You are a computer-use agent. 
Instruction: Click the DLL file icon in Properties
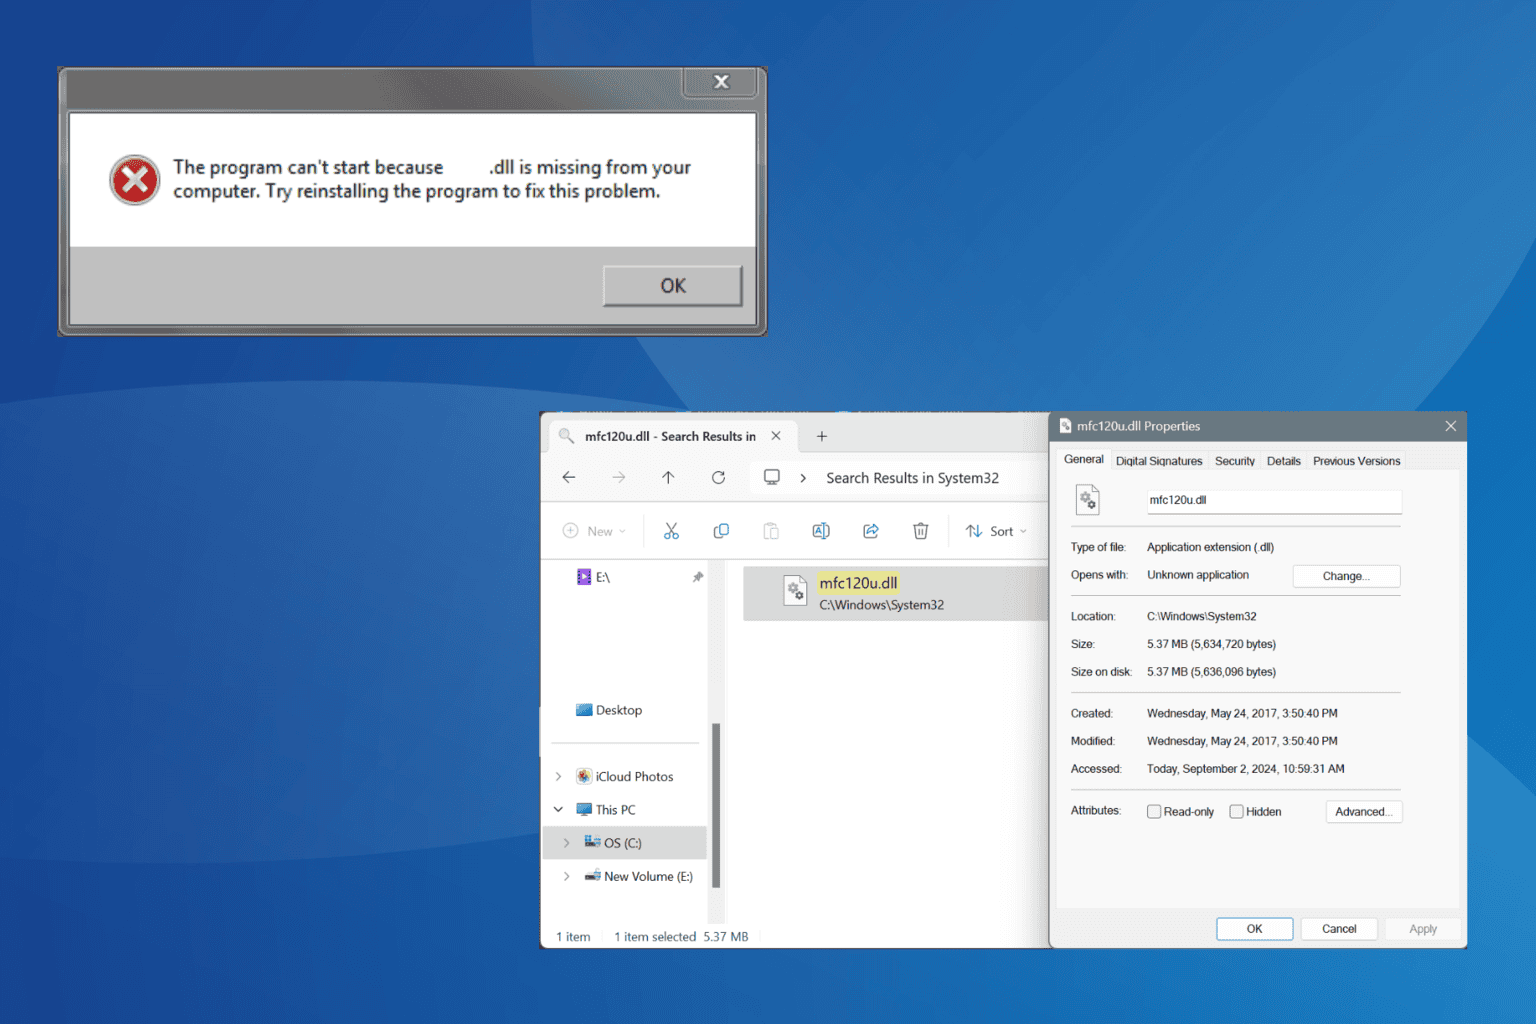pyautogui.click(x=1088, y=499)
